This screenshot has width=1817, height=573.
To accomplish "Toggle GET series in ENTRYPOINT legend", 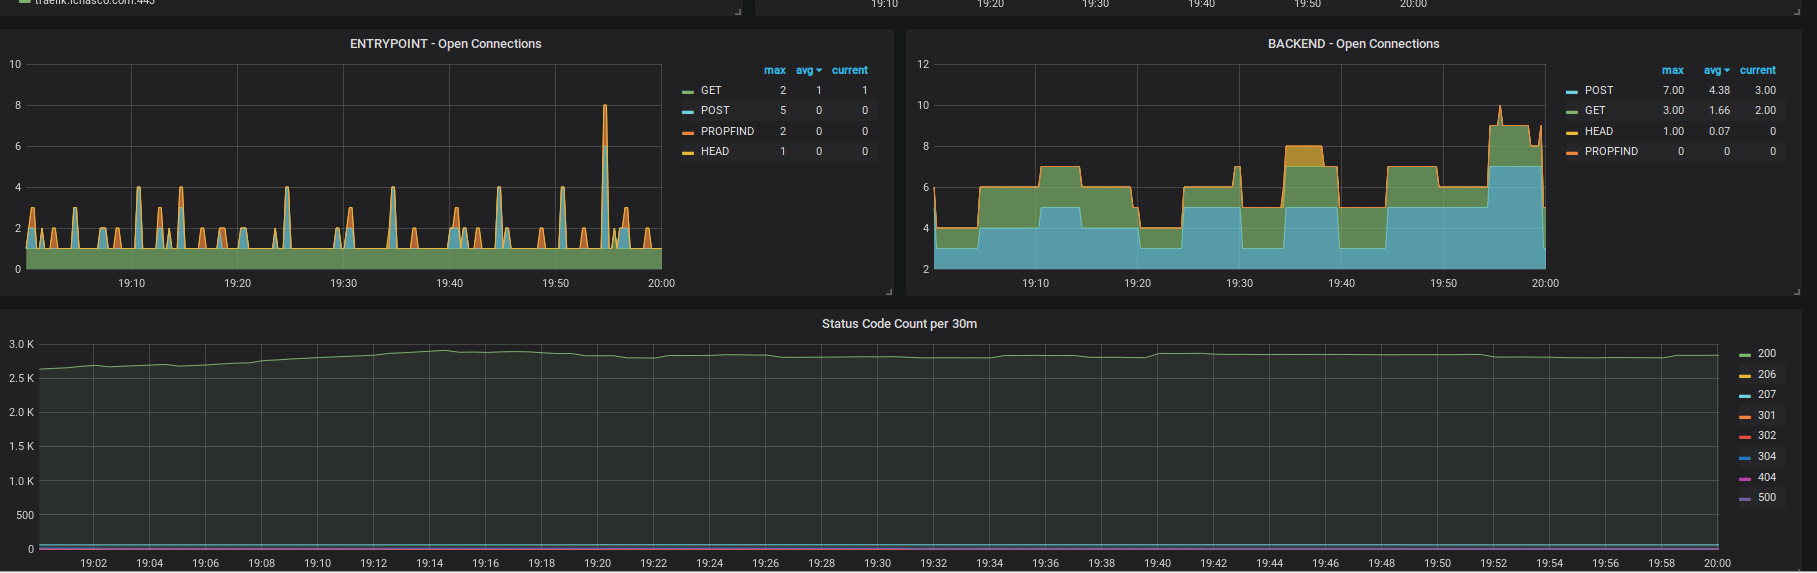I will coord(711,90).
